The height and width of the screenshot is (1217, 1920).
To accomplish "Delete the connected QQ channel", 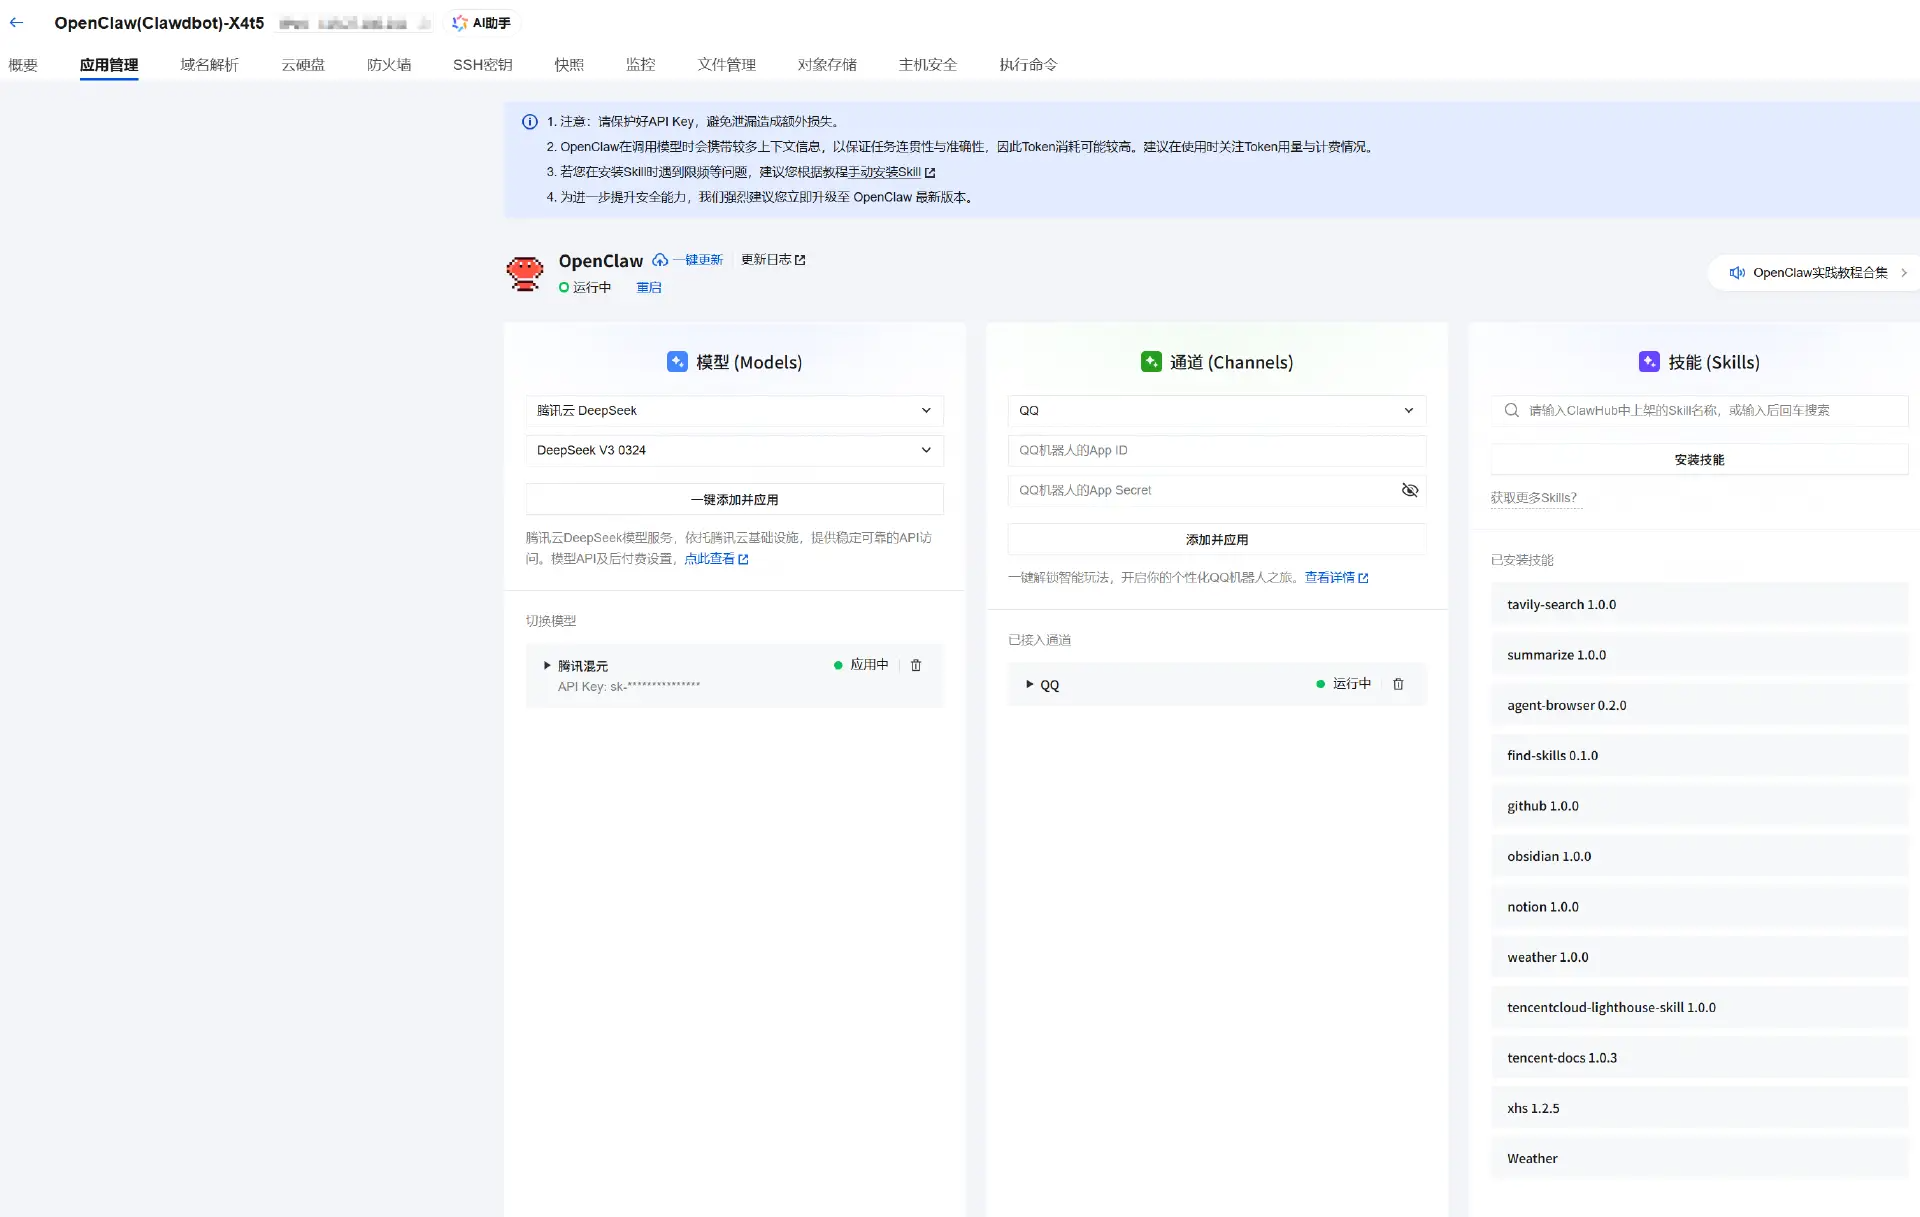I will click(x=1398, y=684).
